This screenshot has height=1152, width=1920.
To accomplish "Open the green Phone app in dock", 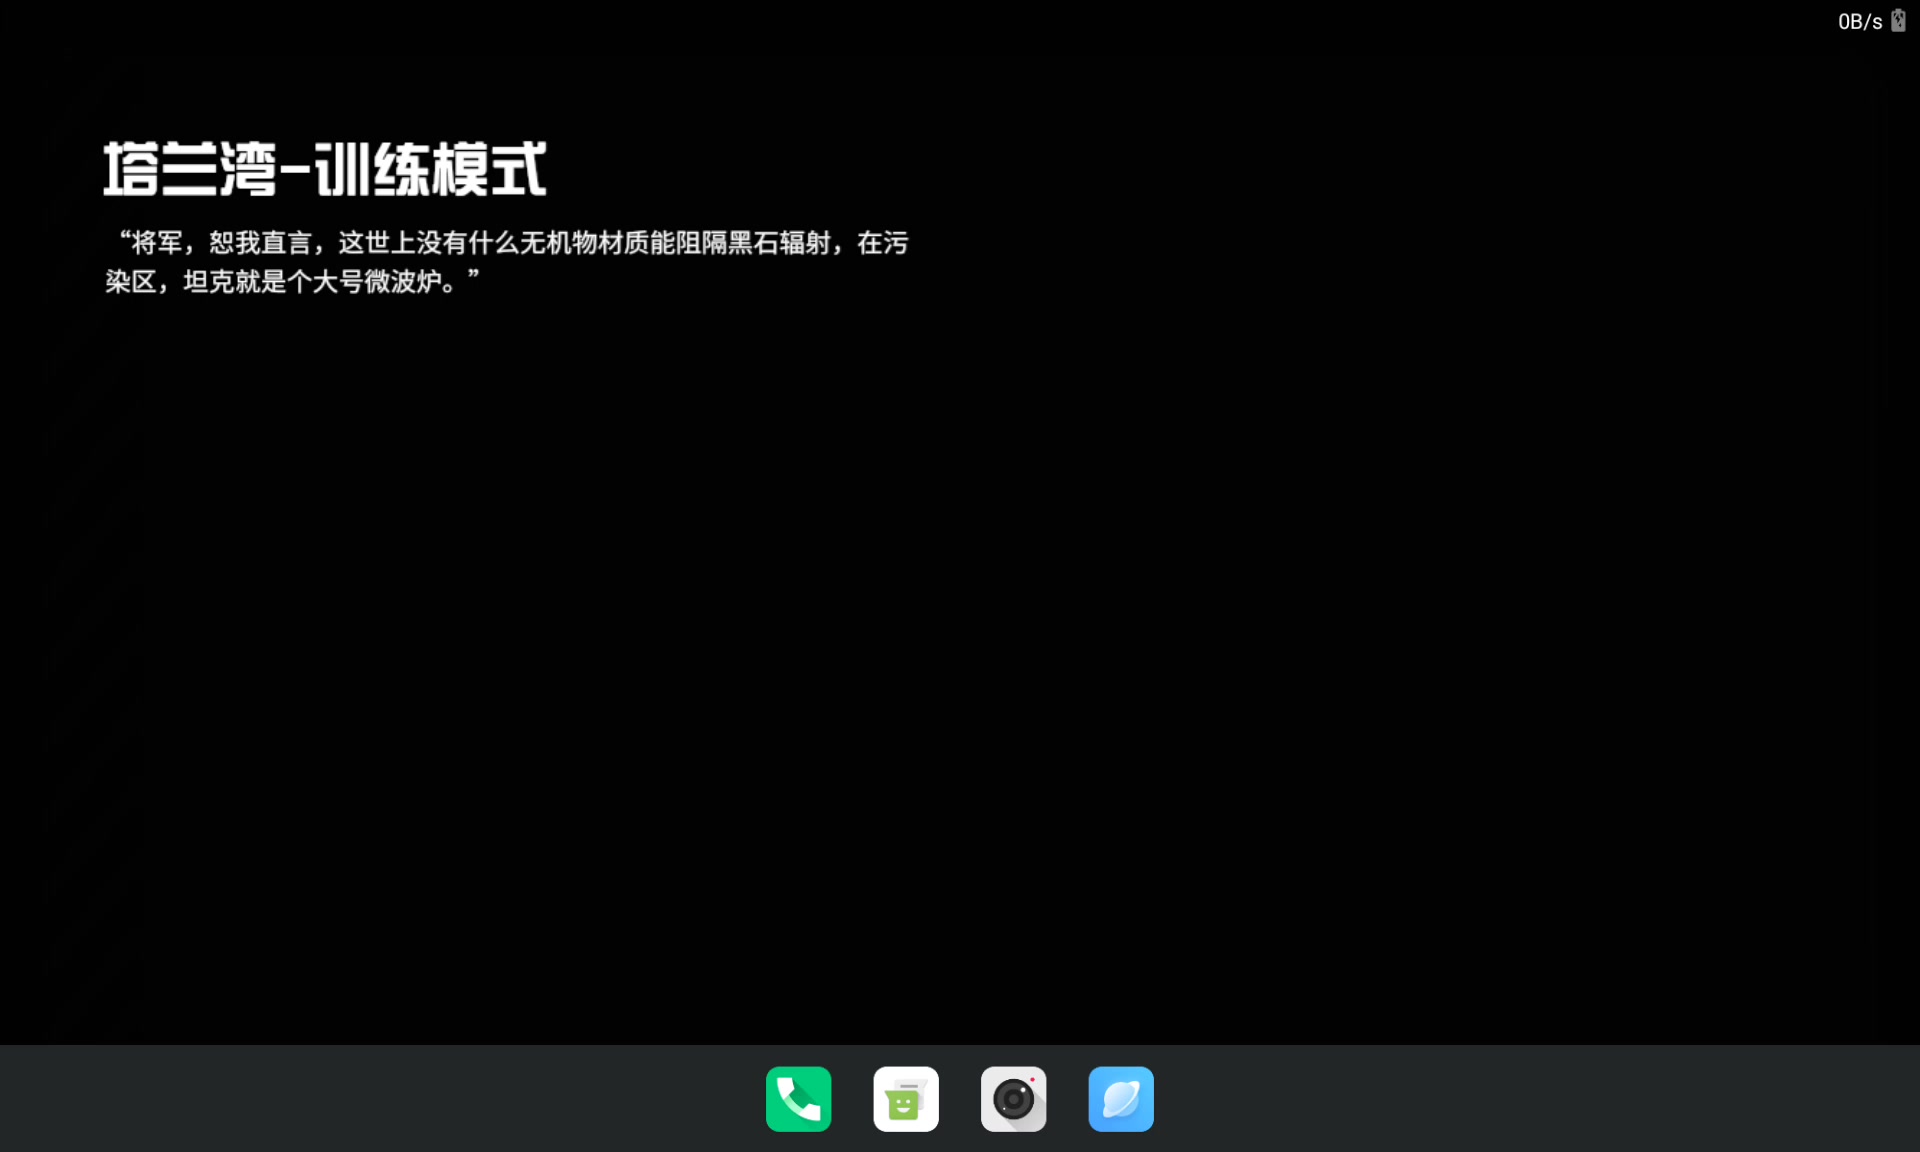I will tap(798, 1099).
